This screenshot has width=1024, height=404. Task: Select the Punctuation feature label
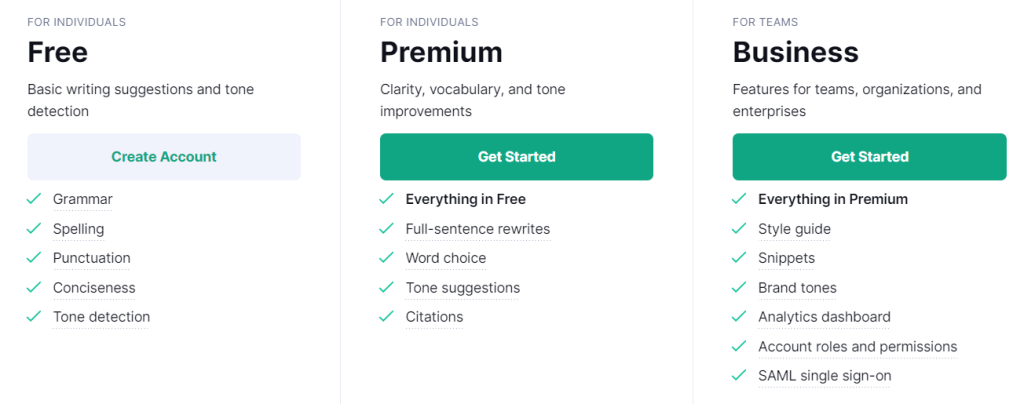91,258
